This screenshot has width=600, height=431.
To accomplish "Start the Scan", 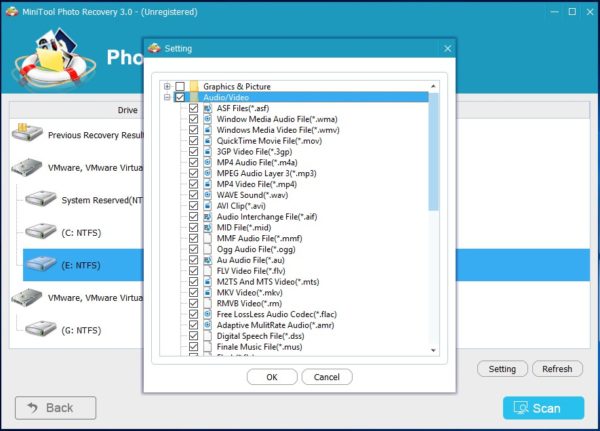I will point(543,408).
